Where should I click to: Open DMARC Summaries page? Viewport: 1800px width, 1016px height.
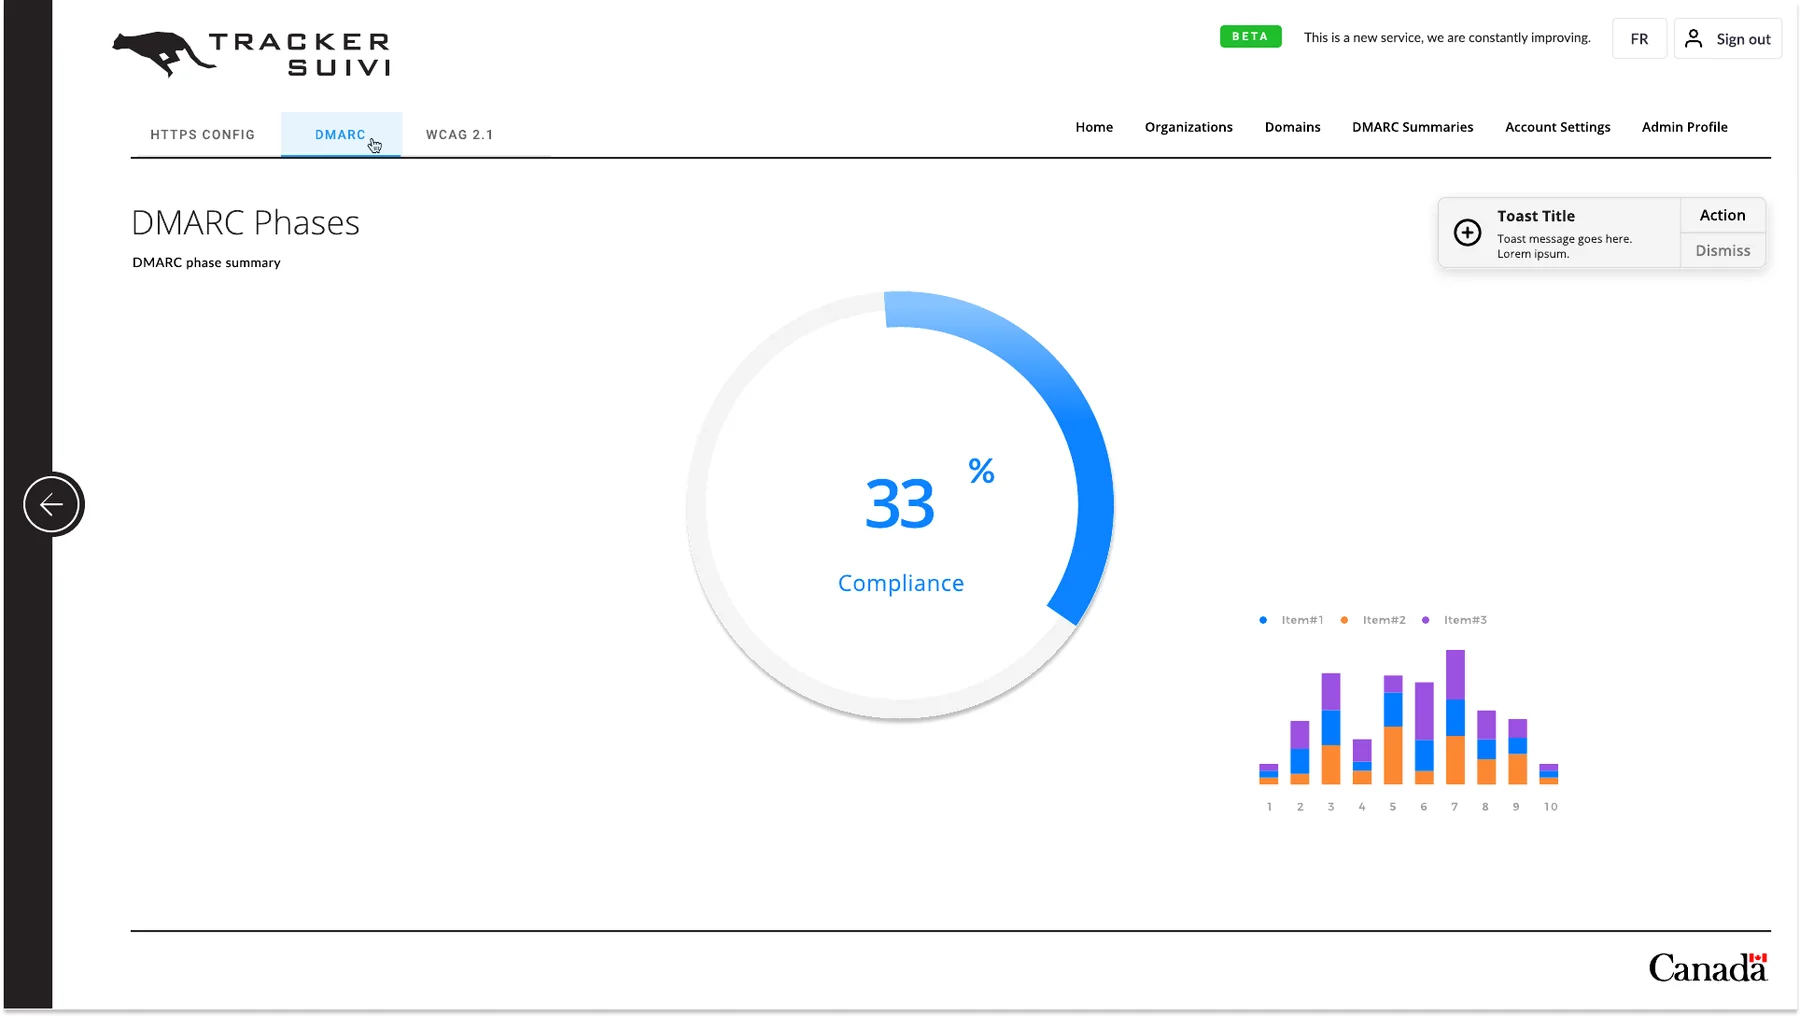tap(1413, 127)
